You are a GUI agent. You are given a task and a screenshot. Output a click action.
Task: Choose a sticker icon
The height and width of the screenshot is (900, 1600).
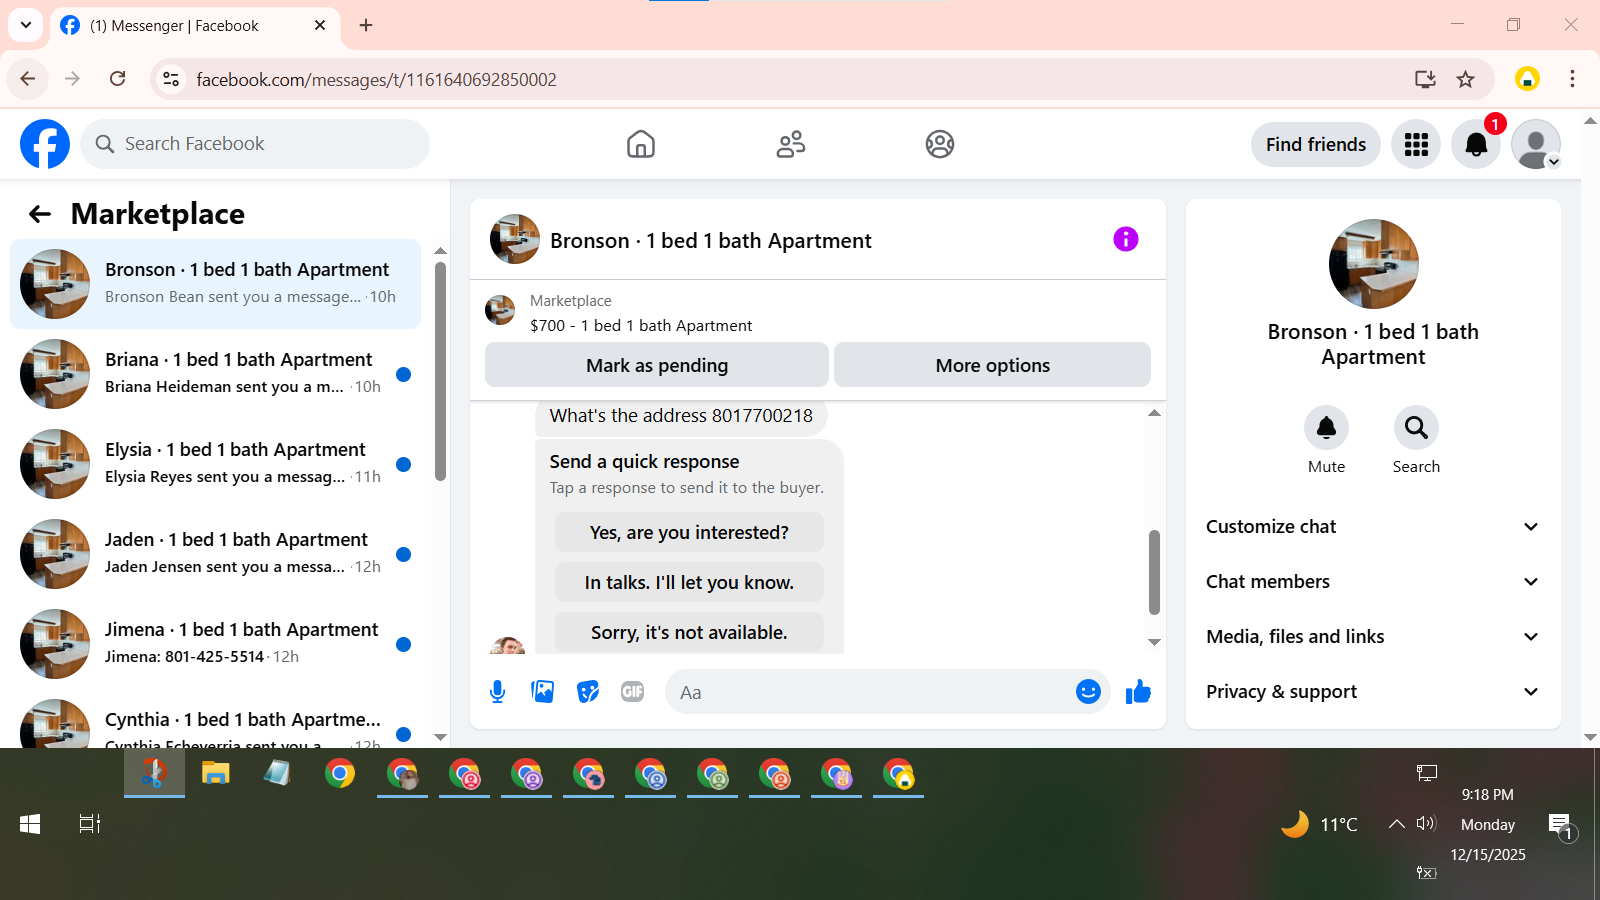pyautogui.click(x=588, y=692)
